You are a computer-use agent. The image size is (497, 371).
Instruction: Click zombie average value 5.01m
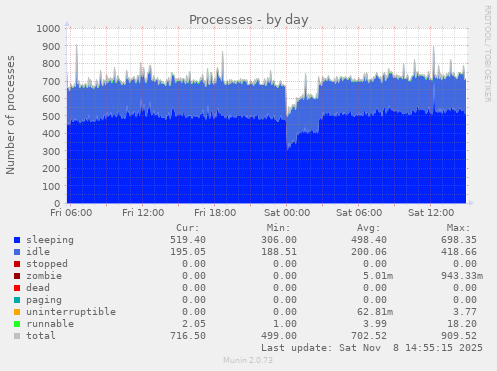click(x=378, y=276)
